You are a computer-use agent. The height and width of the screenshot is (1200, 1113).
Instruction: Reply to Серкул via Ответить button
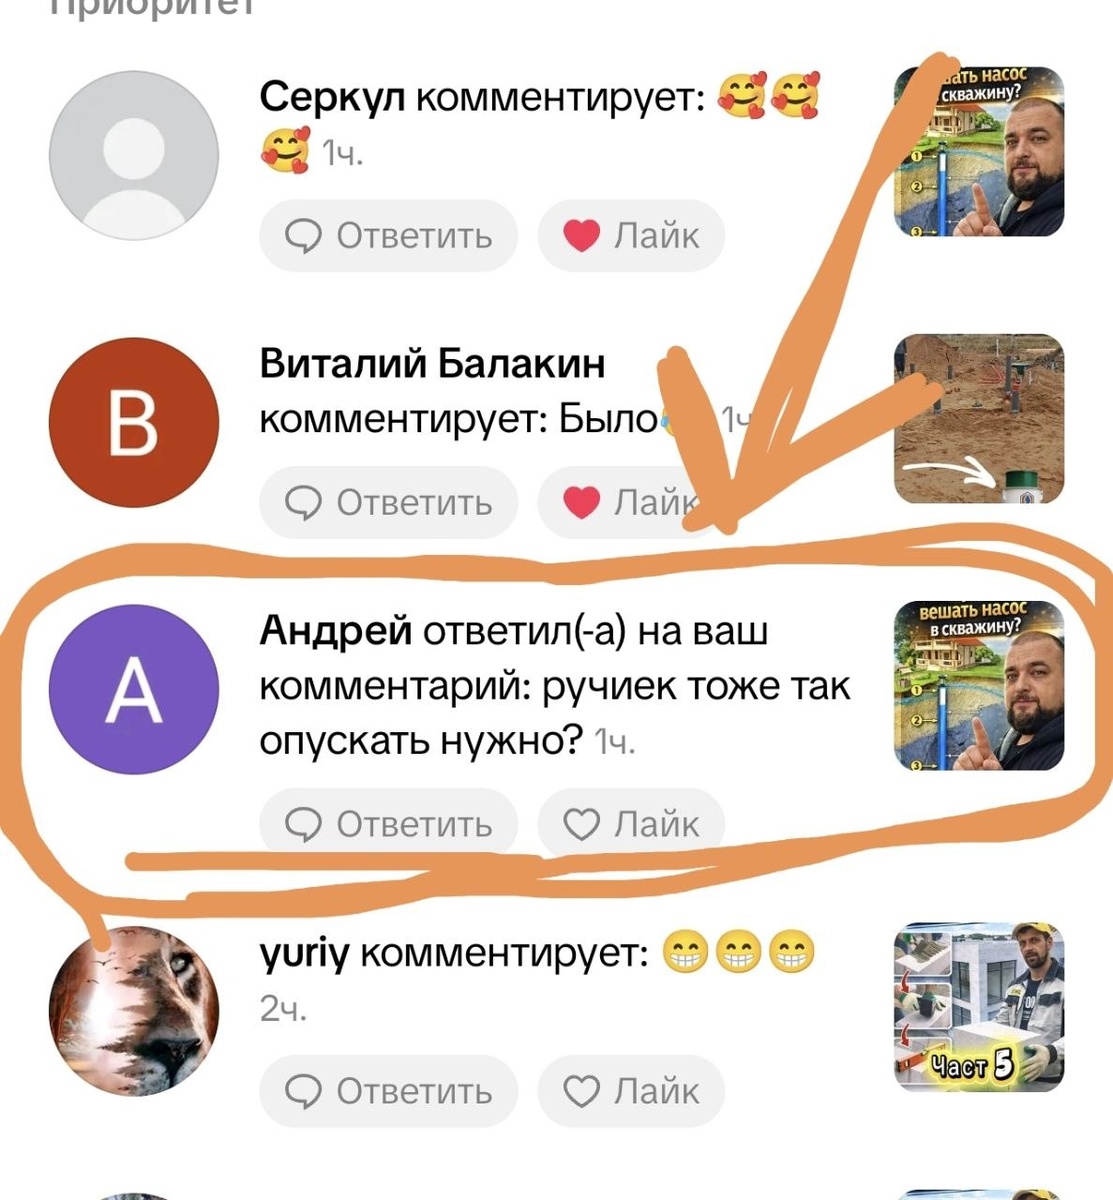coord(389,236)
